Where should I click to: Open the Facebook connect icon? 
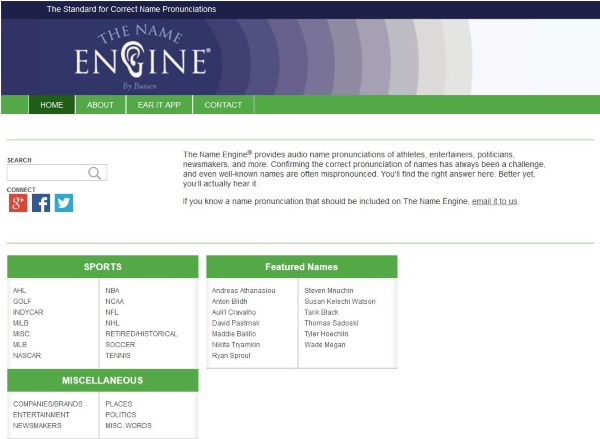coord(41,203)
